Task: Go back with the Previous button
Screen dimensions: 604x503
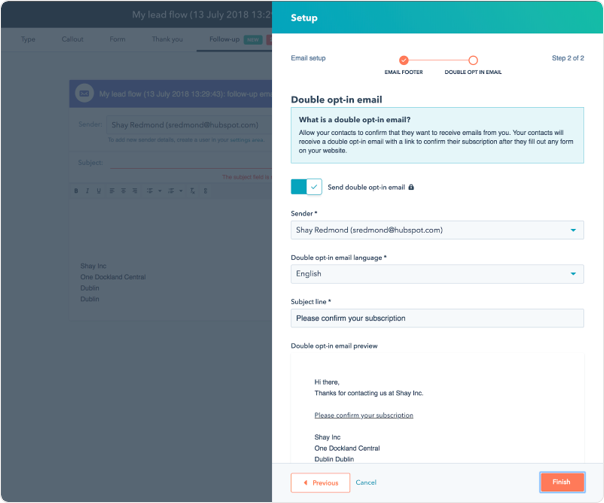Action: tap(320, 482)
